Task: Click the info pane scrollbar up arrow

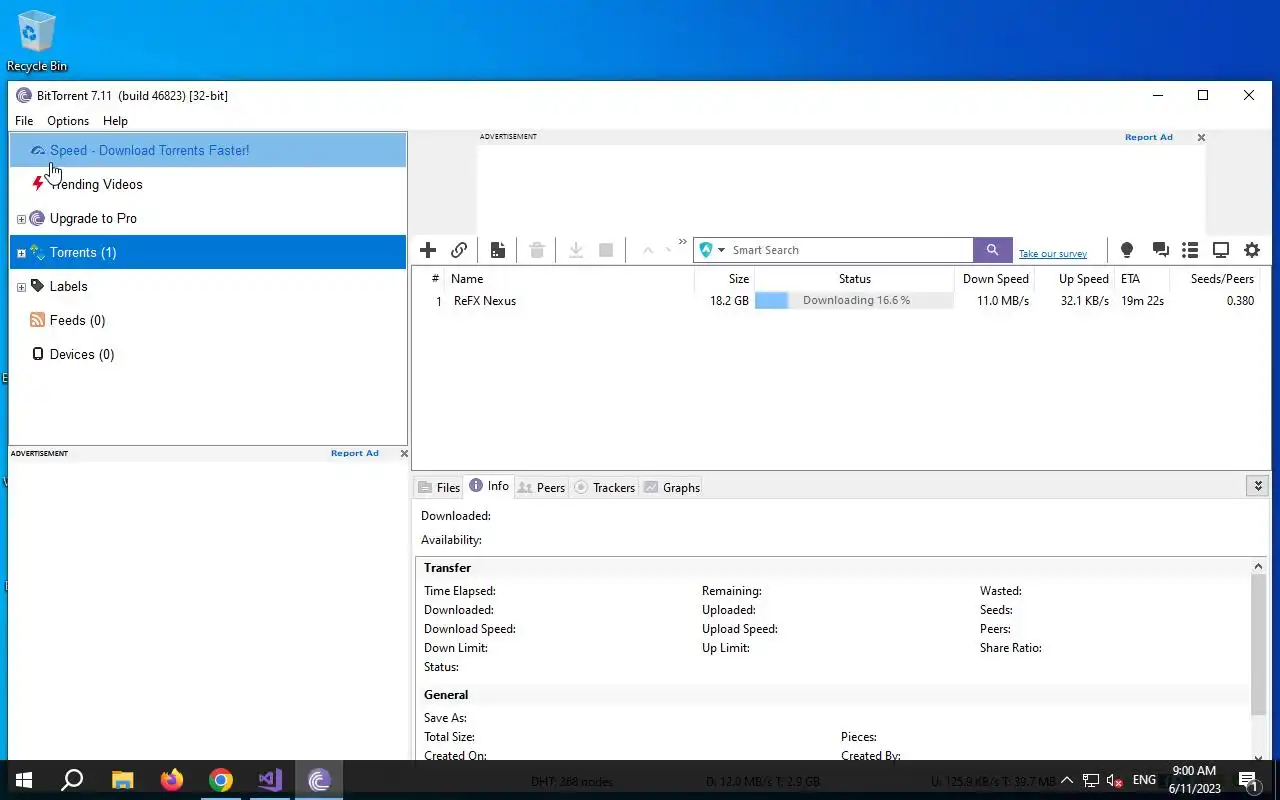Action: coord(1258,567)
